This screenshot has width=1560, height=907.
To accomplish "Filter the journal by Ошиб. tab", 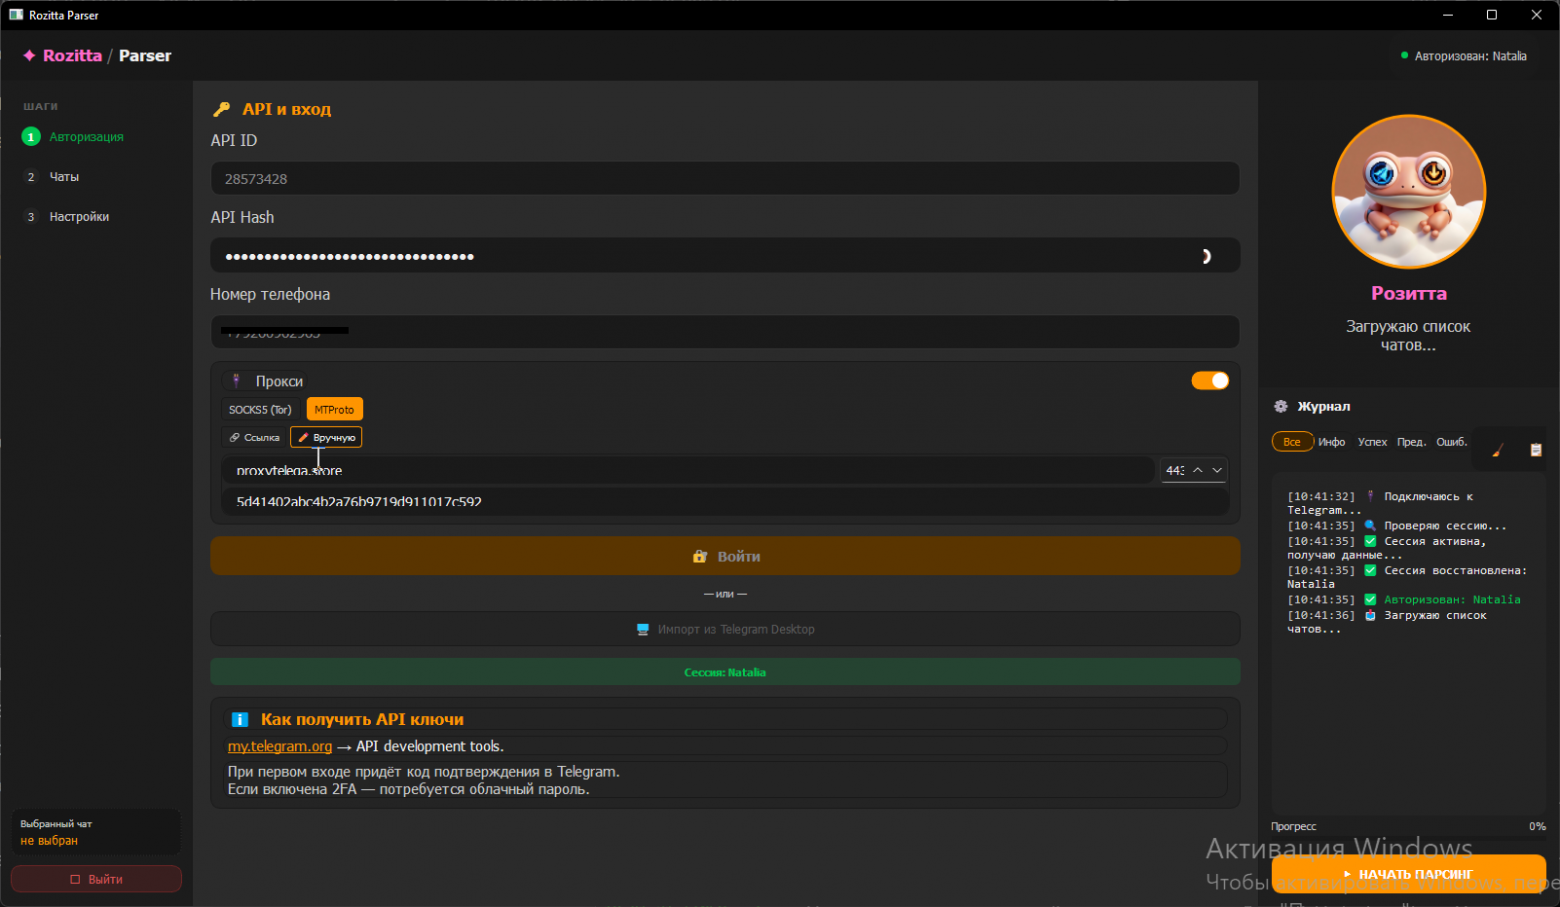I will pos(1451,442).
